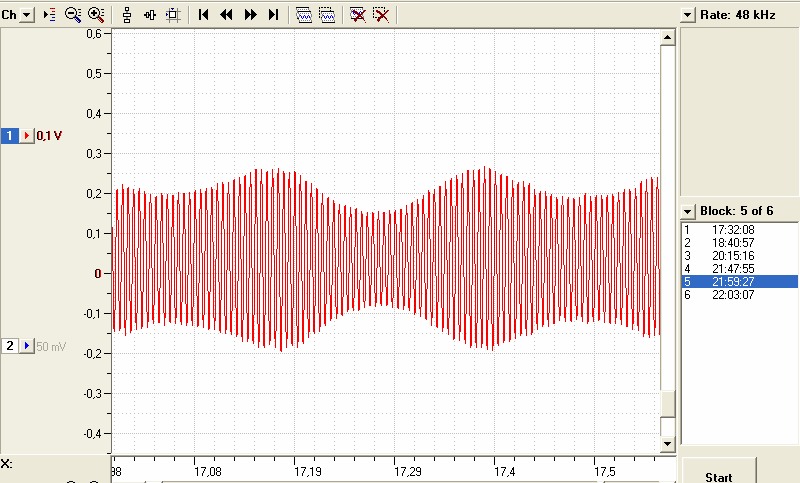The width and height of the screenshot is (800, 483).
Task: Click channel 1 scale 0,1 V label
Action: pyautogui.click(x=49, y=136)
